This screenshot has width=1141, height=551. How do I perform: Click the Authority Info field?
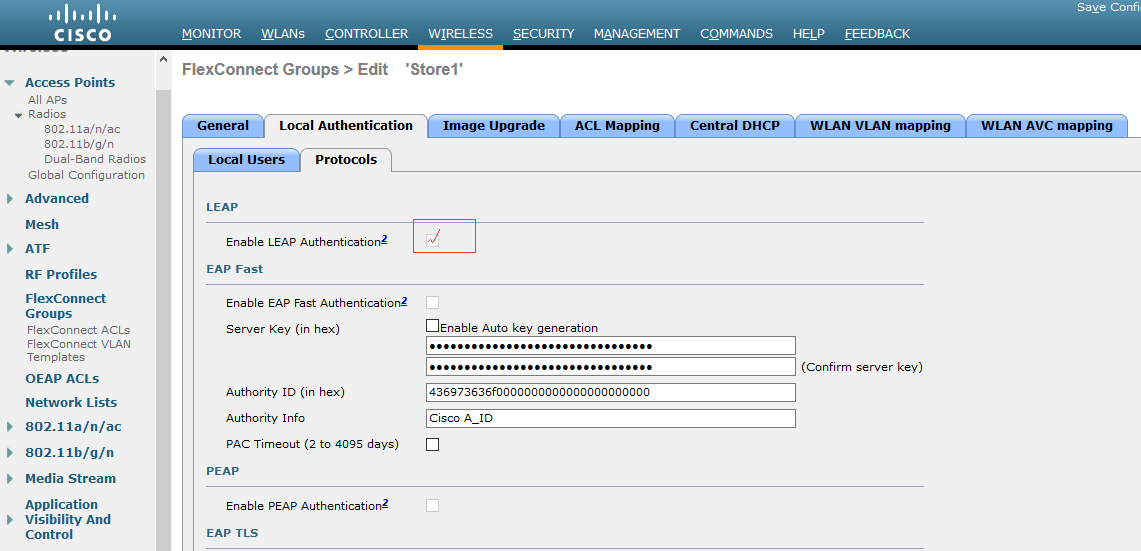pos(611,419)
